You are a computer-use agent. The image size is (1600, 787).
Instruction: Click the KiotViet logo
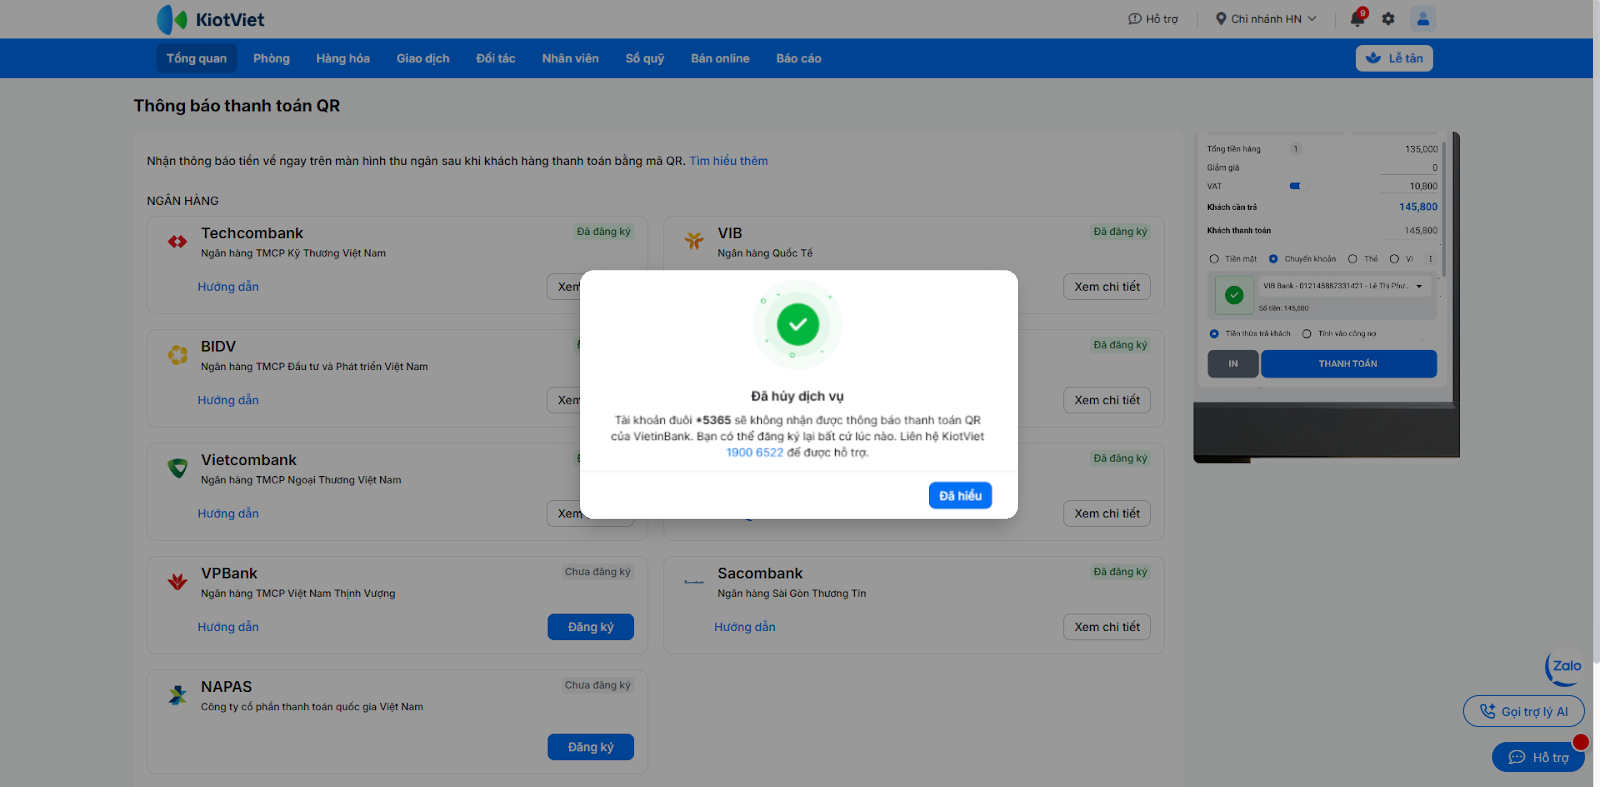point(210,19)
